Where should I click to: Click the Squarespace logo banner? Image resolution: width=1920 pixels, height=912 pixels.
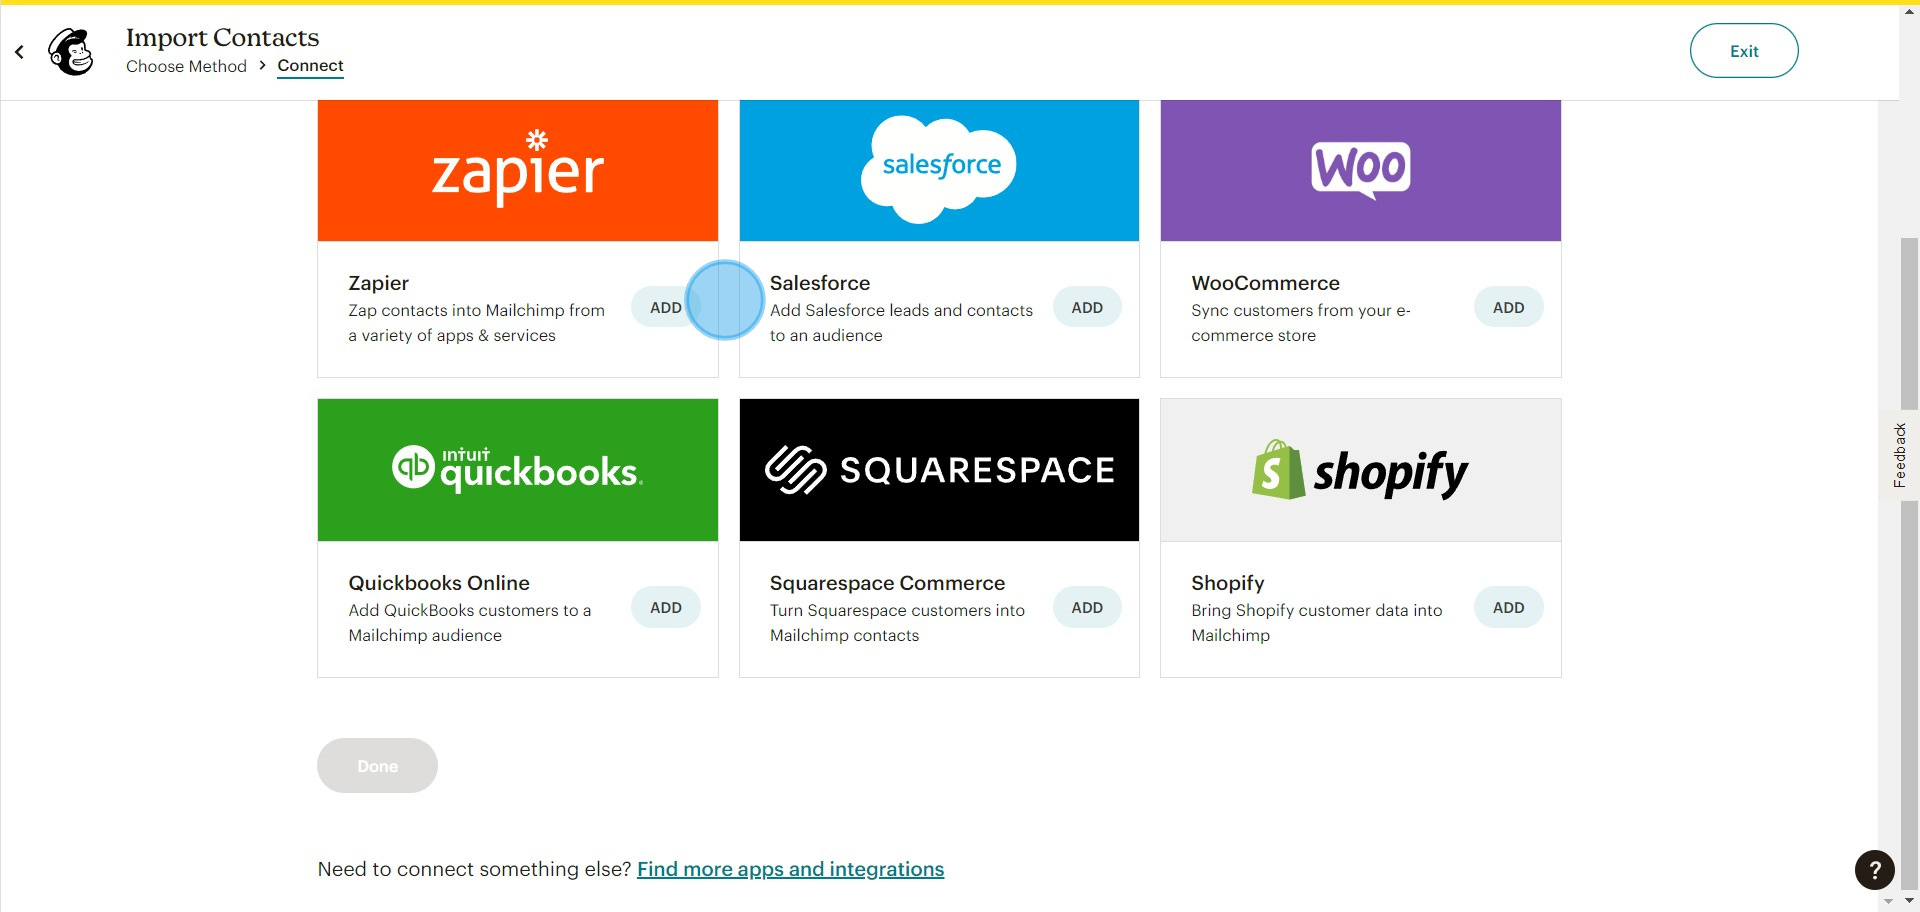pyautogui.click(x=939, y=470)
